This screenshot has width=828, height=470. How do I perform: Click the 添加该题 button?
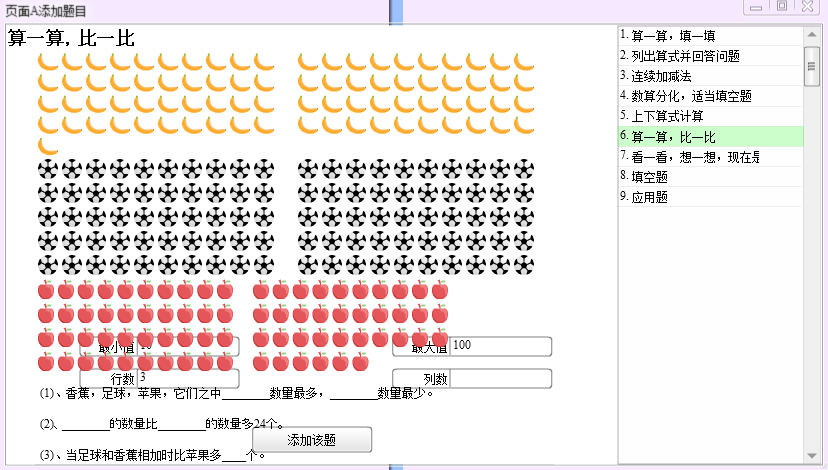click(x=312, y=440)
